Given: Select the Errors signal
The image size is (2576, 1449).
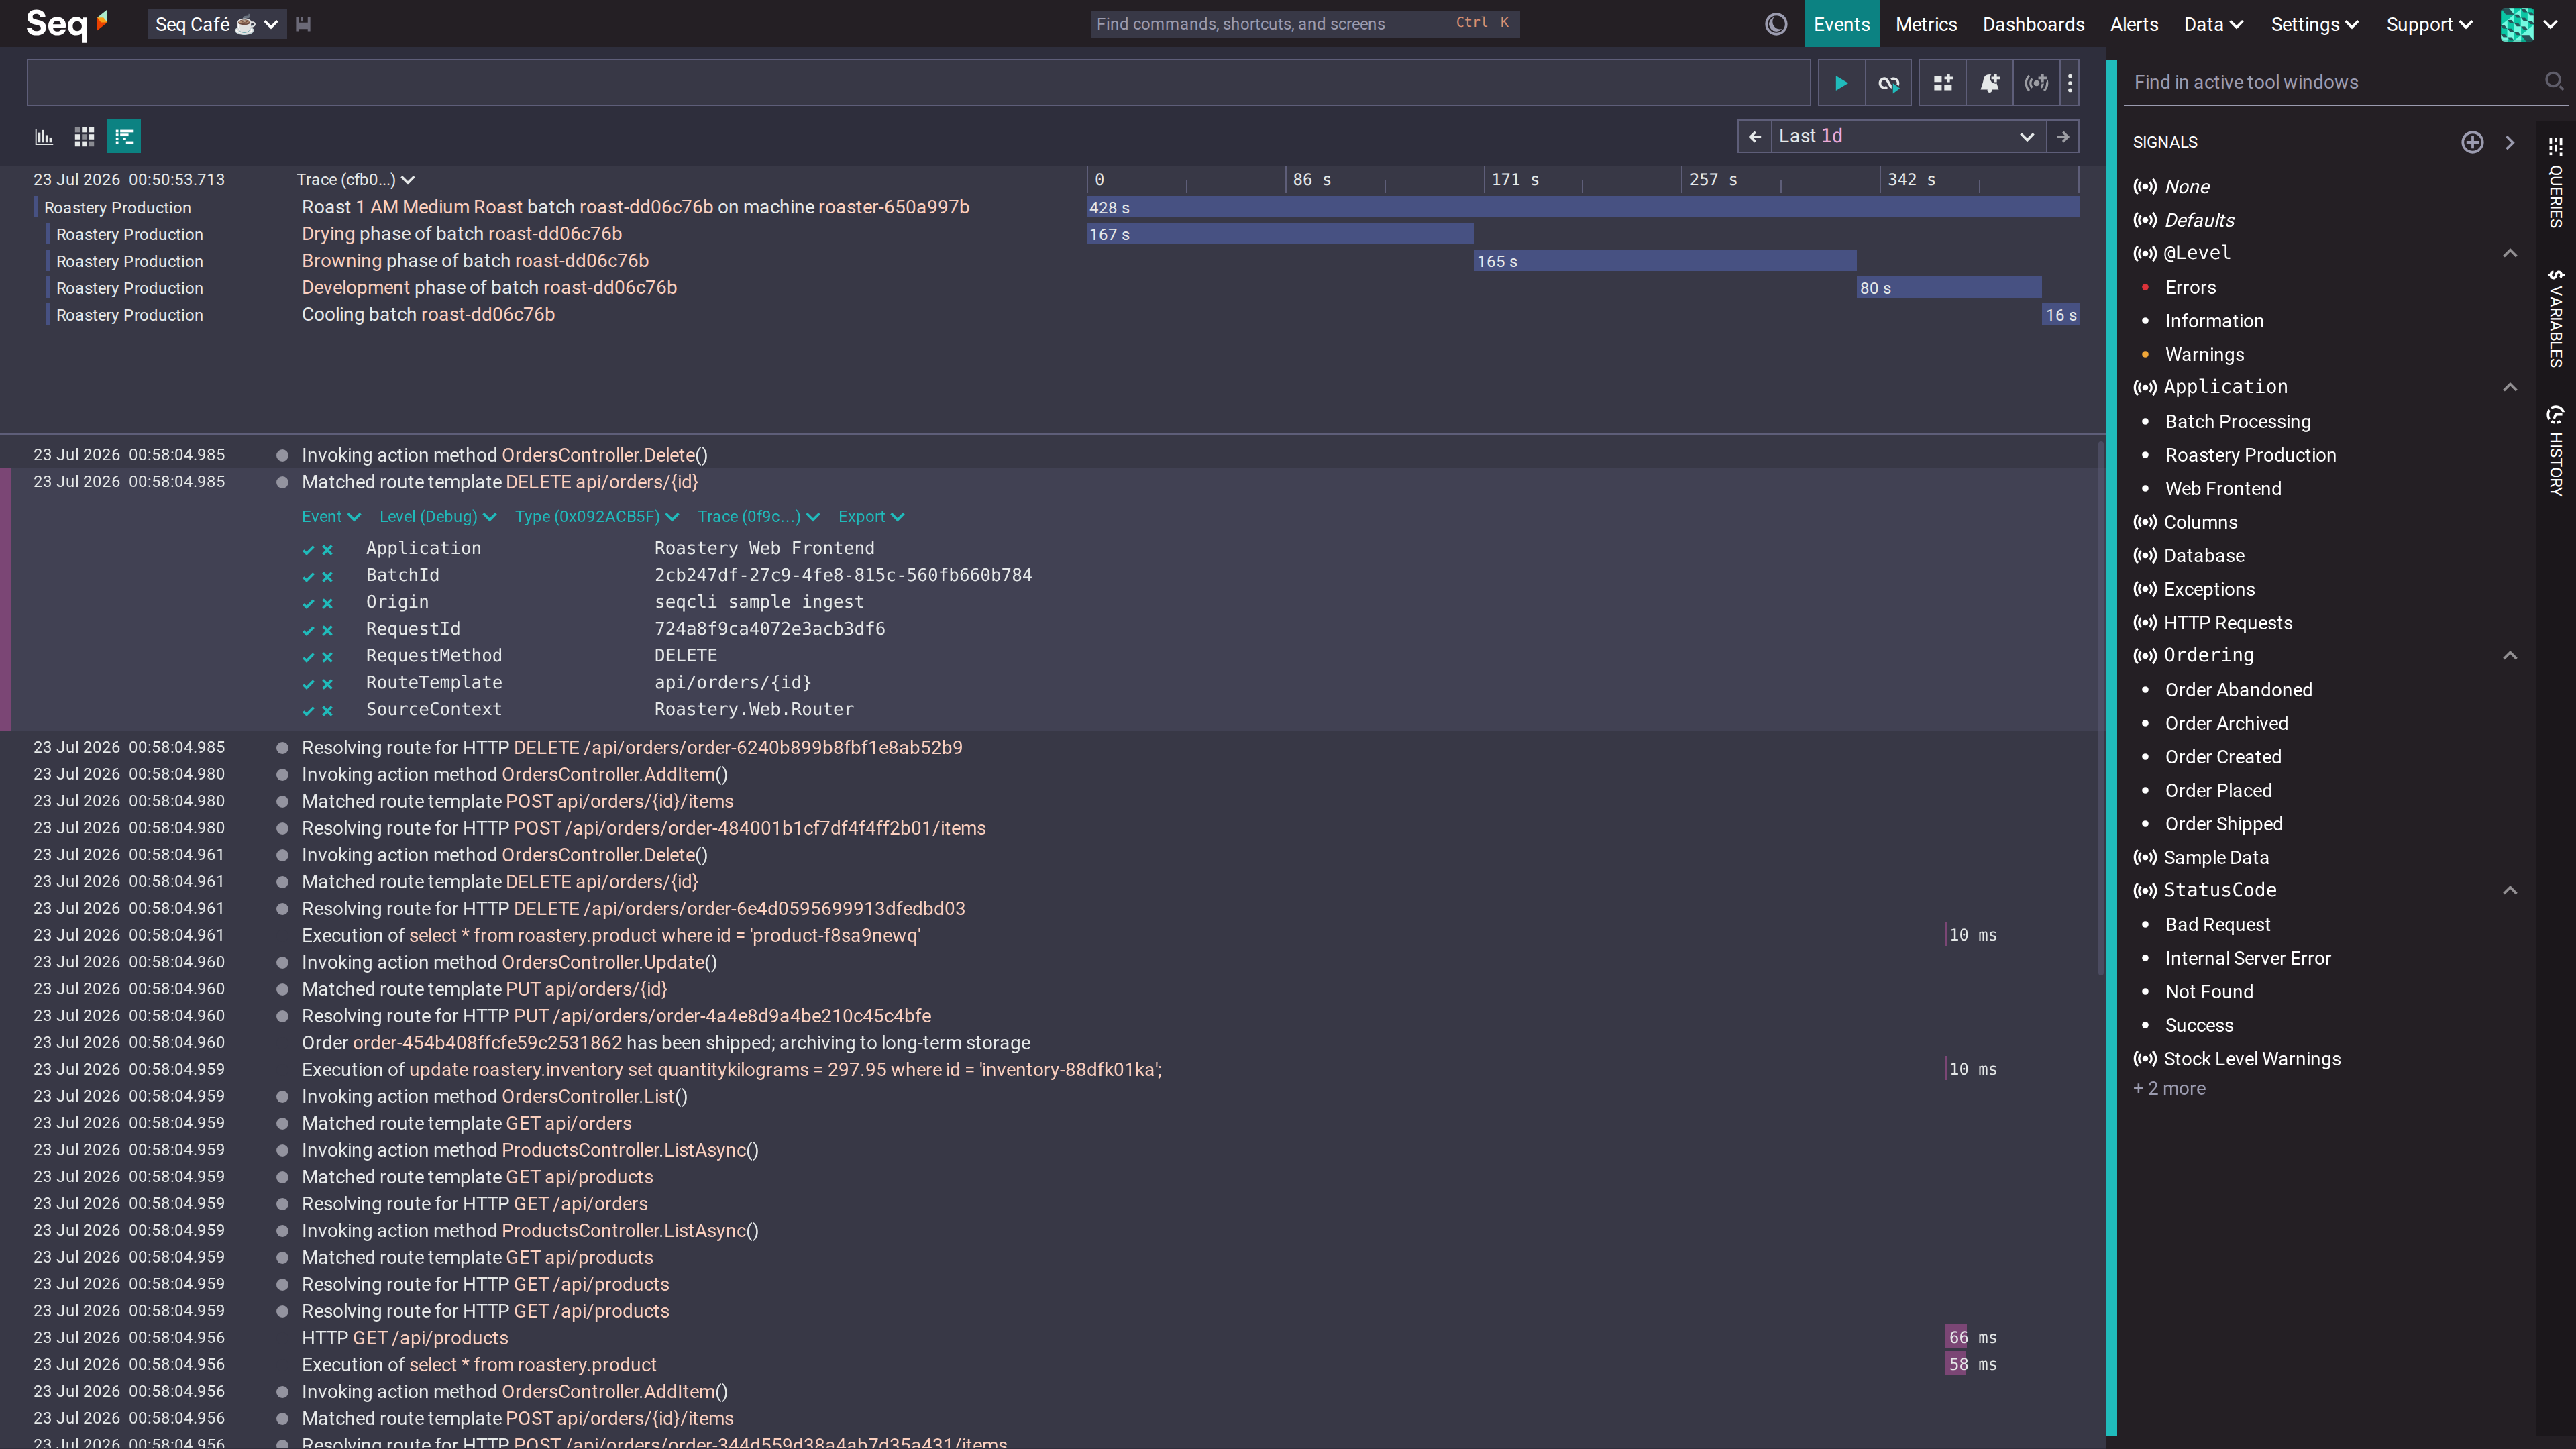Looking at the screenshot, I should (x=2190, y=288).
